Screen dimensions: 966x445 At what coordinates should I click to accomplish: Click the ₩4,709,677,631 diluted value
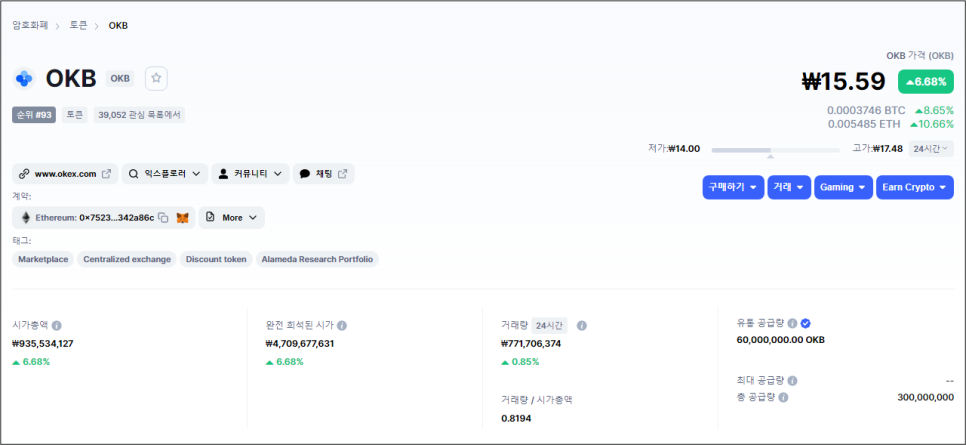click(300, 344)
